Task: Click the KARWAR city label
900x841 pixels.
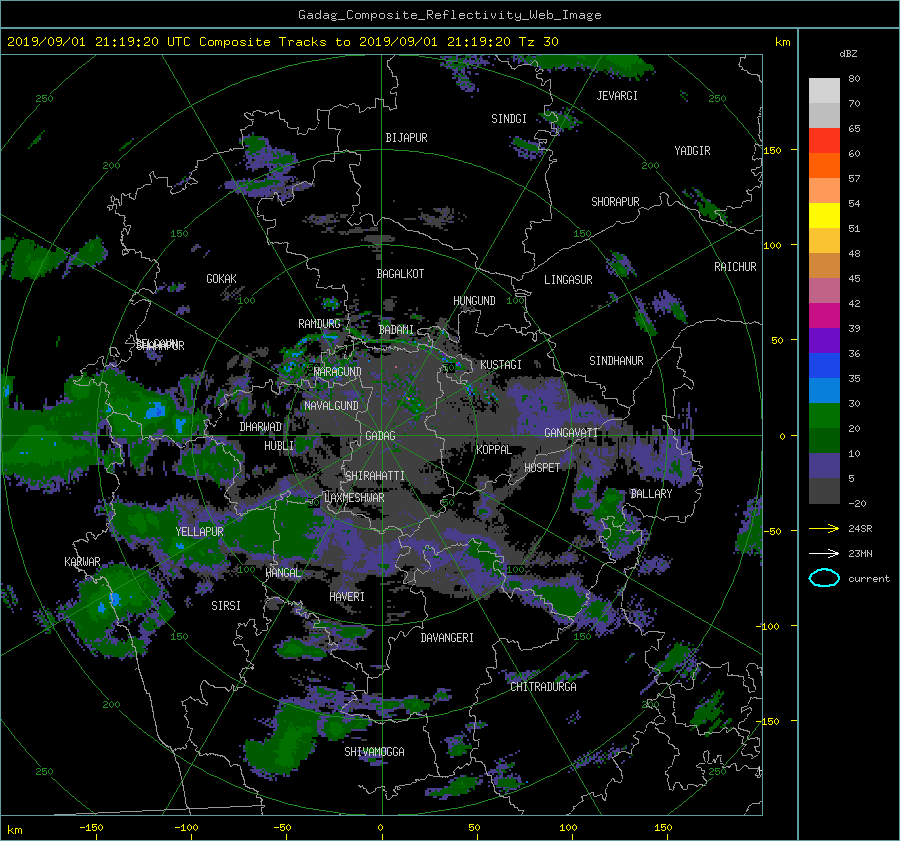Action: coord(82,562)
